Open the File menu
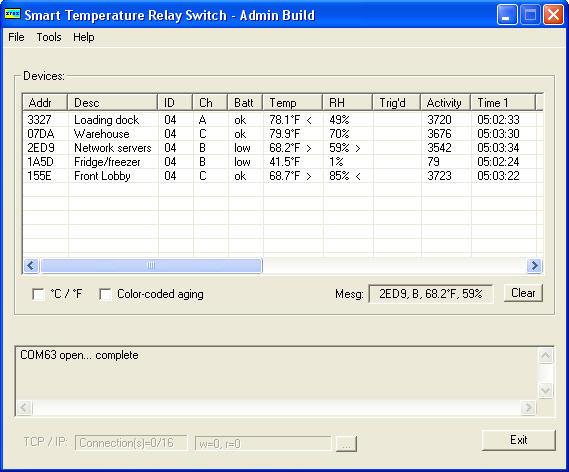The height and width of the screenshot is (472, 569). 16,37
